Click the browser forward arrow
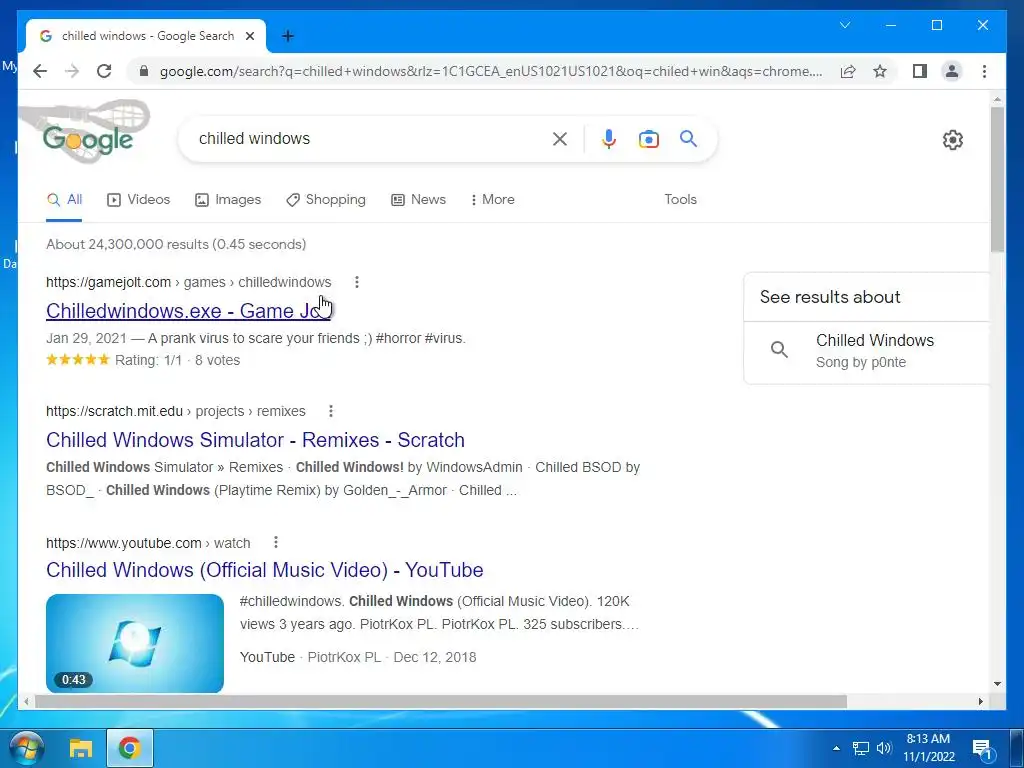Viewport: 1024px width, 768px height. (x=72, y=71)
